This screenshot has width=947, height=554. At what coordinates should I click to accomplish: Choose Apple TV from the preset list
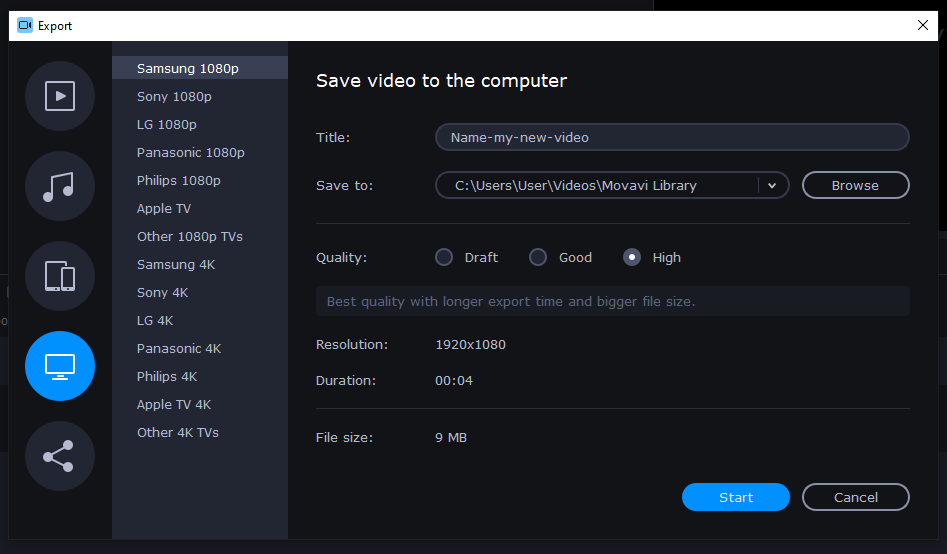coord(164,209)
